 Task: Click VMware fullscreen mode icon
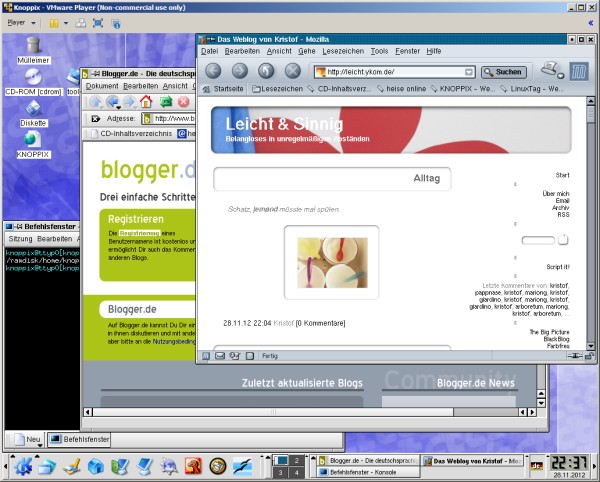(x=98, y=23)
